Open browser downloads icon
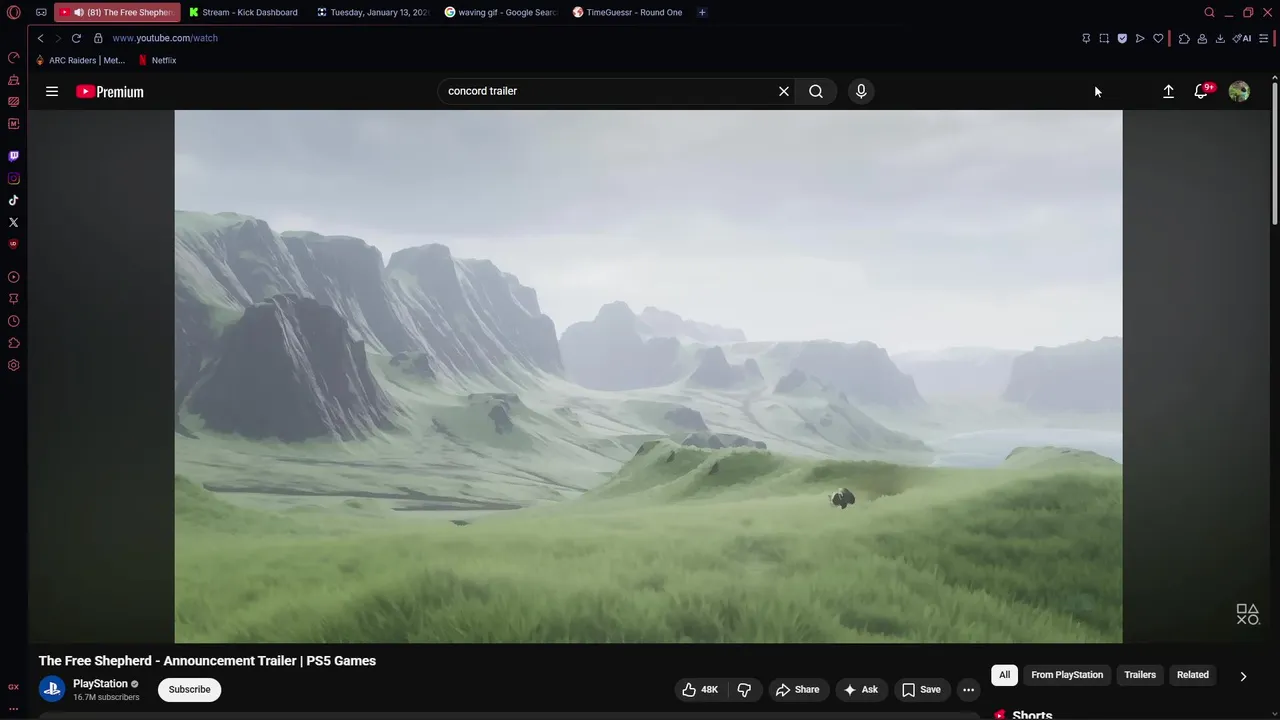 coord(1220,38)
